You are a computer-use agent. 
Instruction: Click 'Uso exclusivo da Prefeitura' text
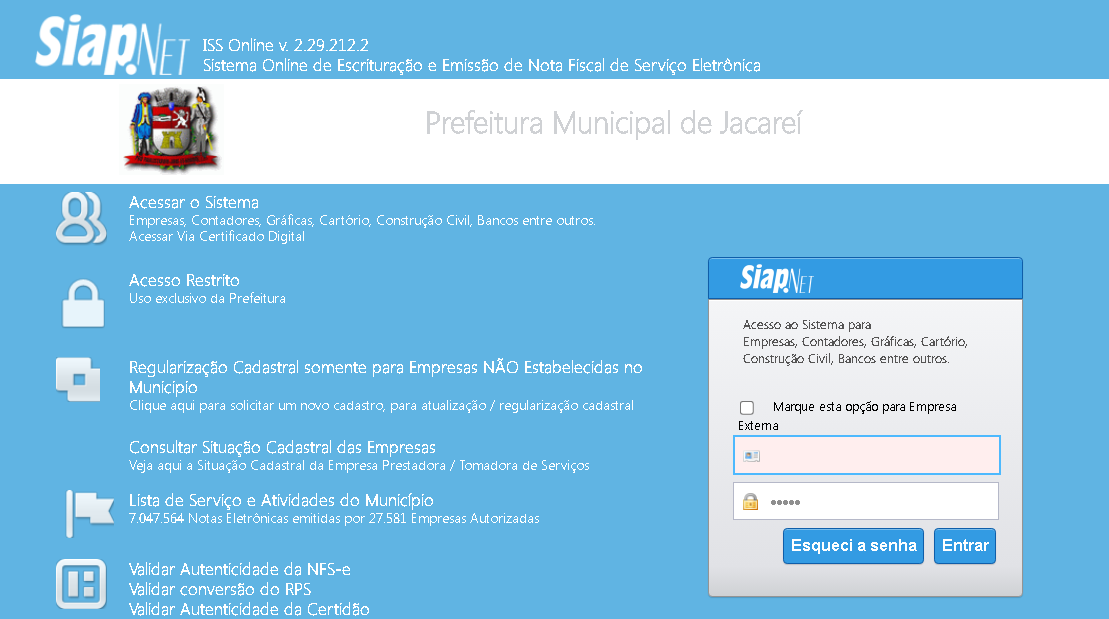(207, 299)
